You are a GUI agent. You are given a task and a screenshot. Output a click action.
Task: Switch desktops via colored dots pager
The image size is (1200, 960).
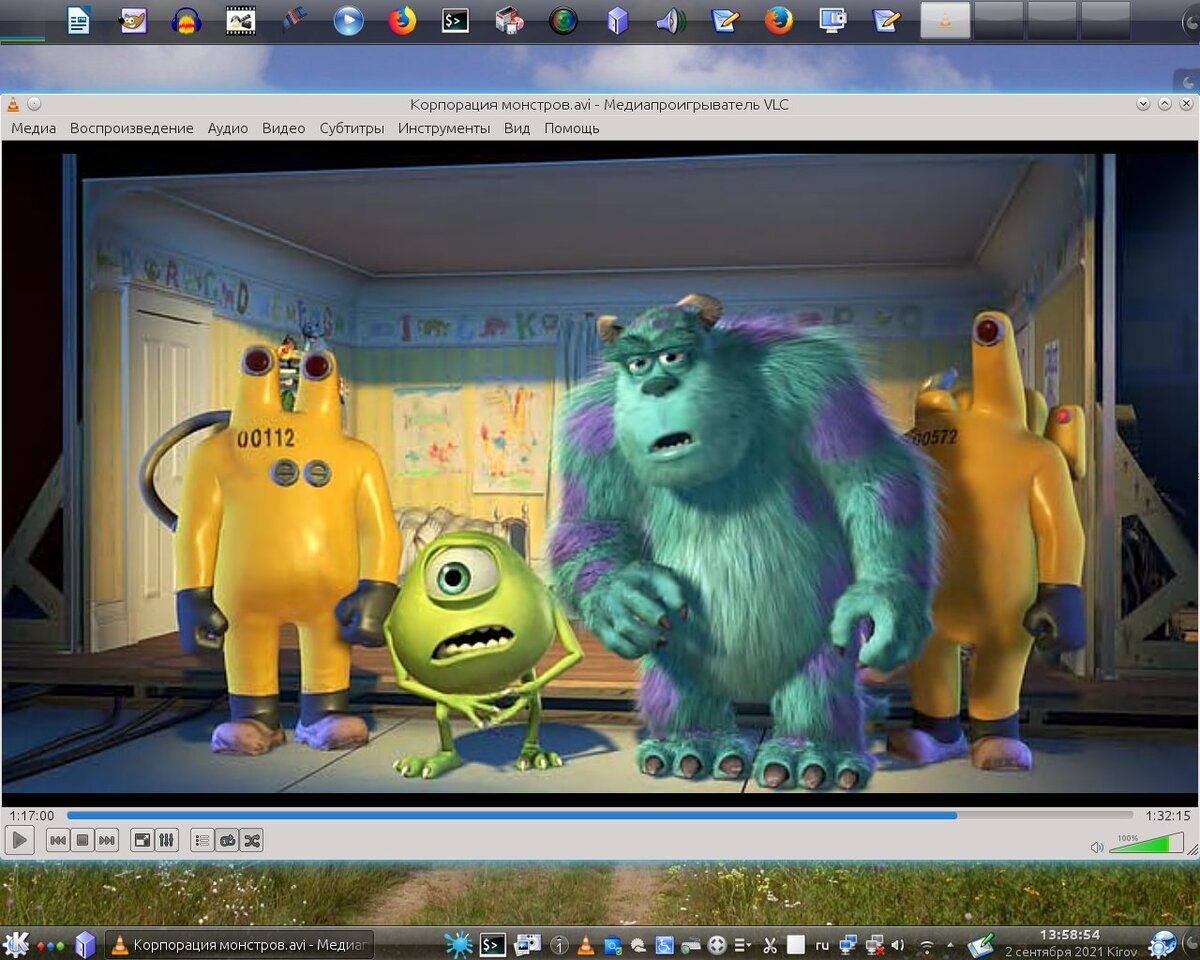point(50,945)
